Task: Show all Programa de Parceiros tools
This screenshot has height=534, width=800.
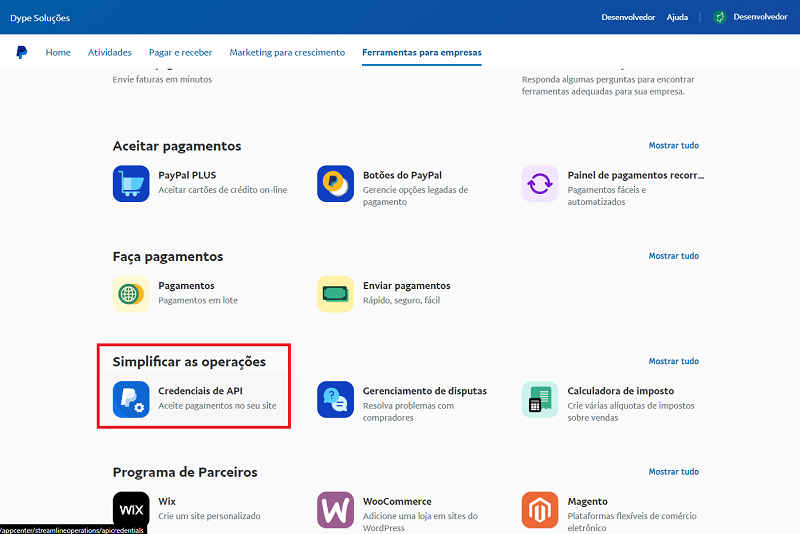Action: [673, 472]
